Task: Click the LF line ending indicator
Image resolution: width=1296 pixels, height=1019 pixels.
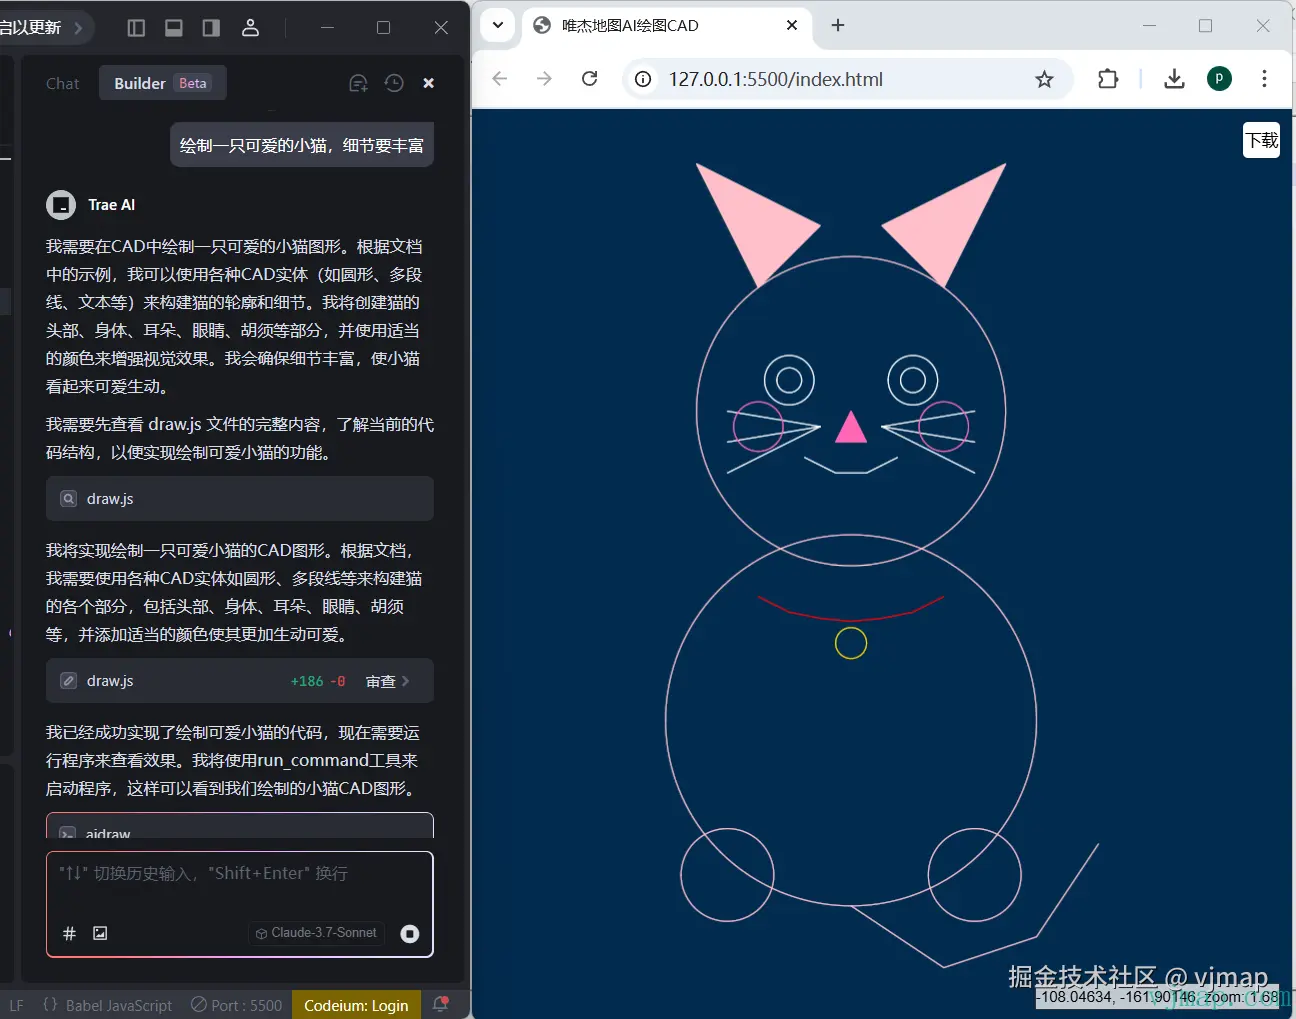Action: tap(16, 1005)
